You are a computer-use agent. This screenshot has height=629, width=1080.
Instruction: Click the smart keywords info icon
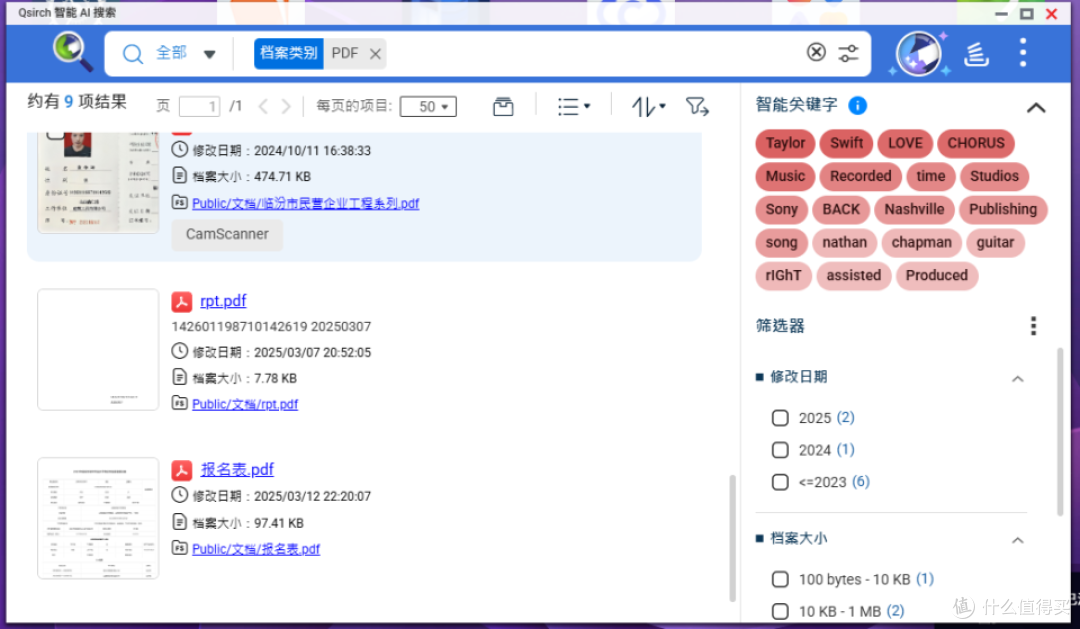[858, 105]
